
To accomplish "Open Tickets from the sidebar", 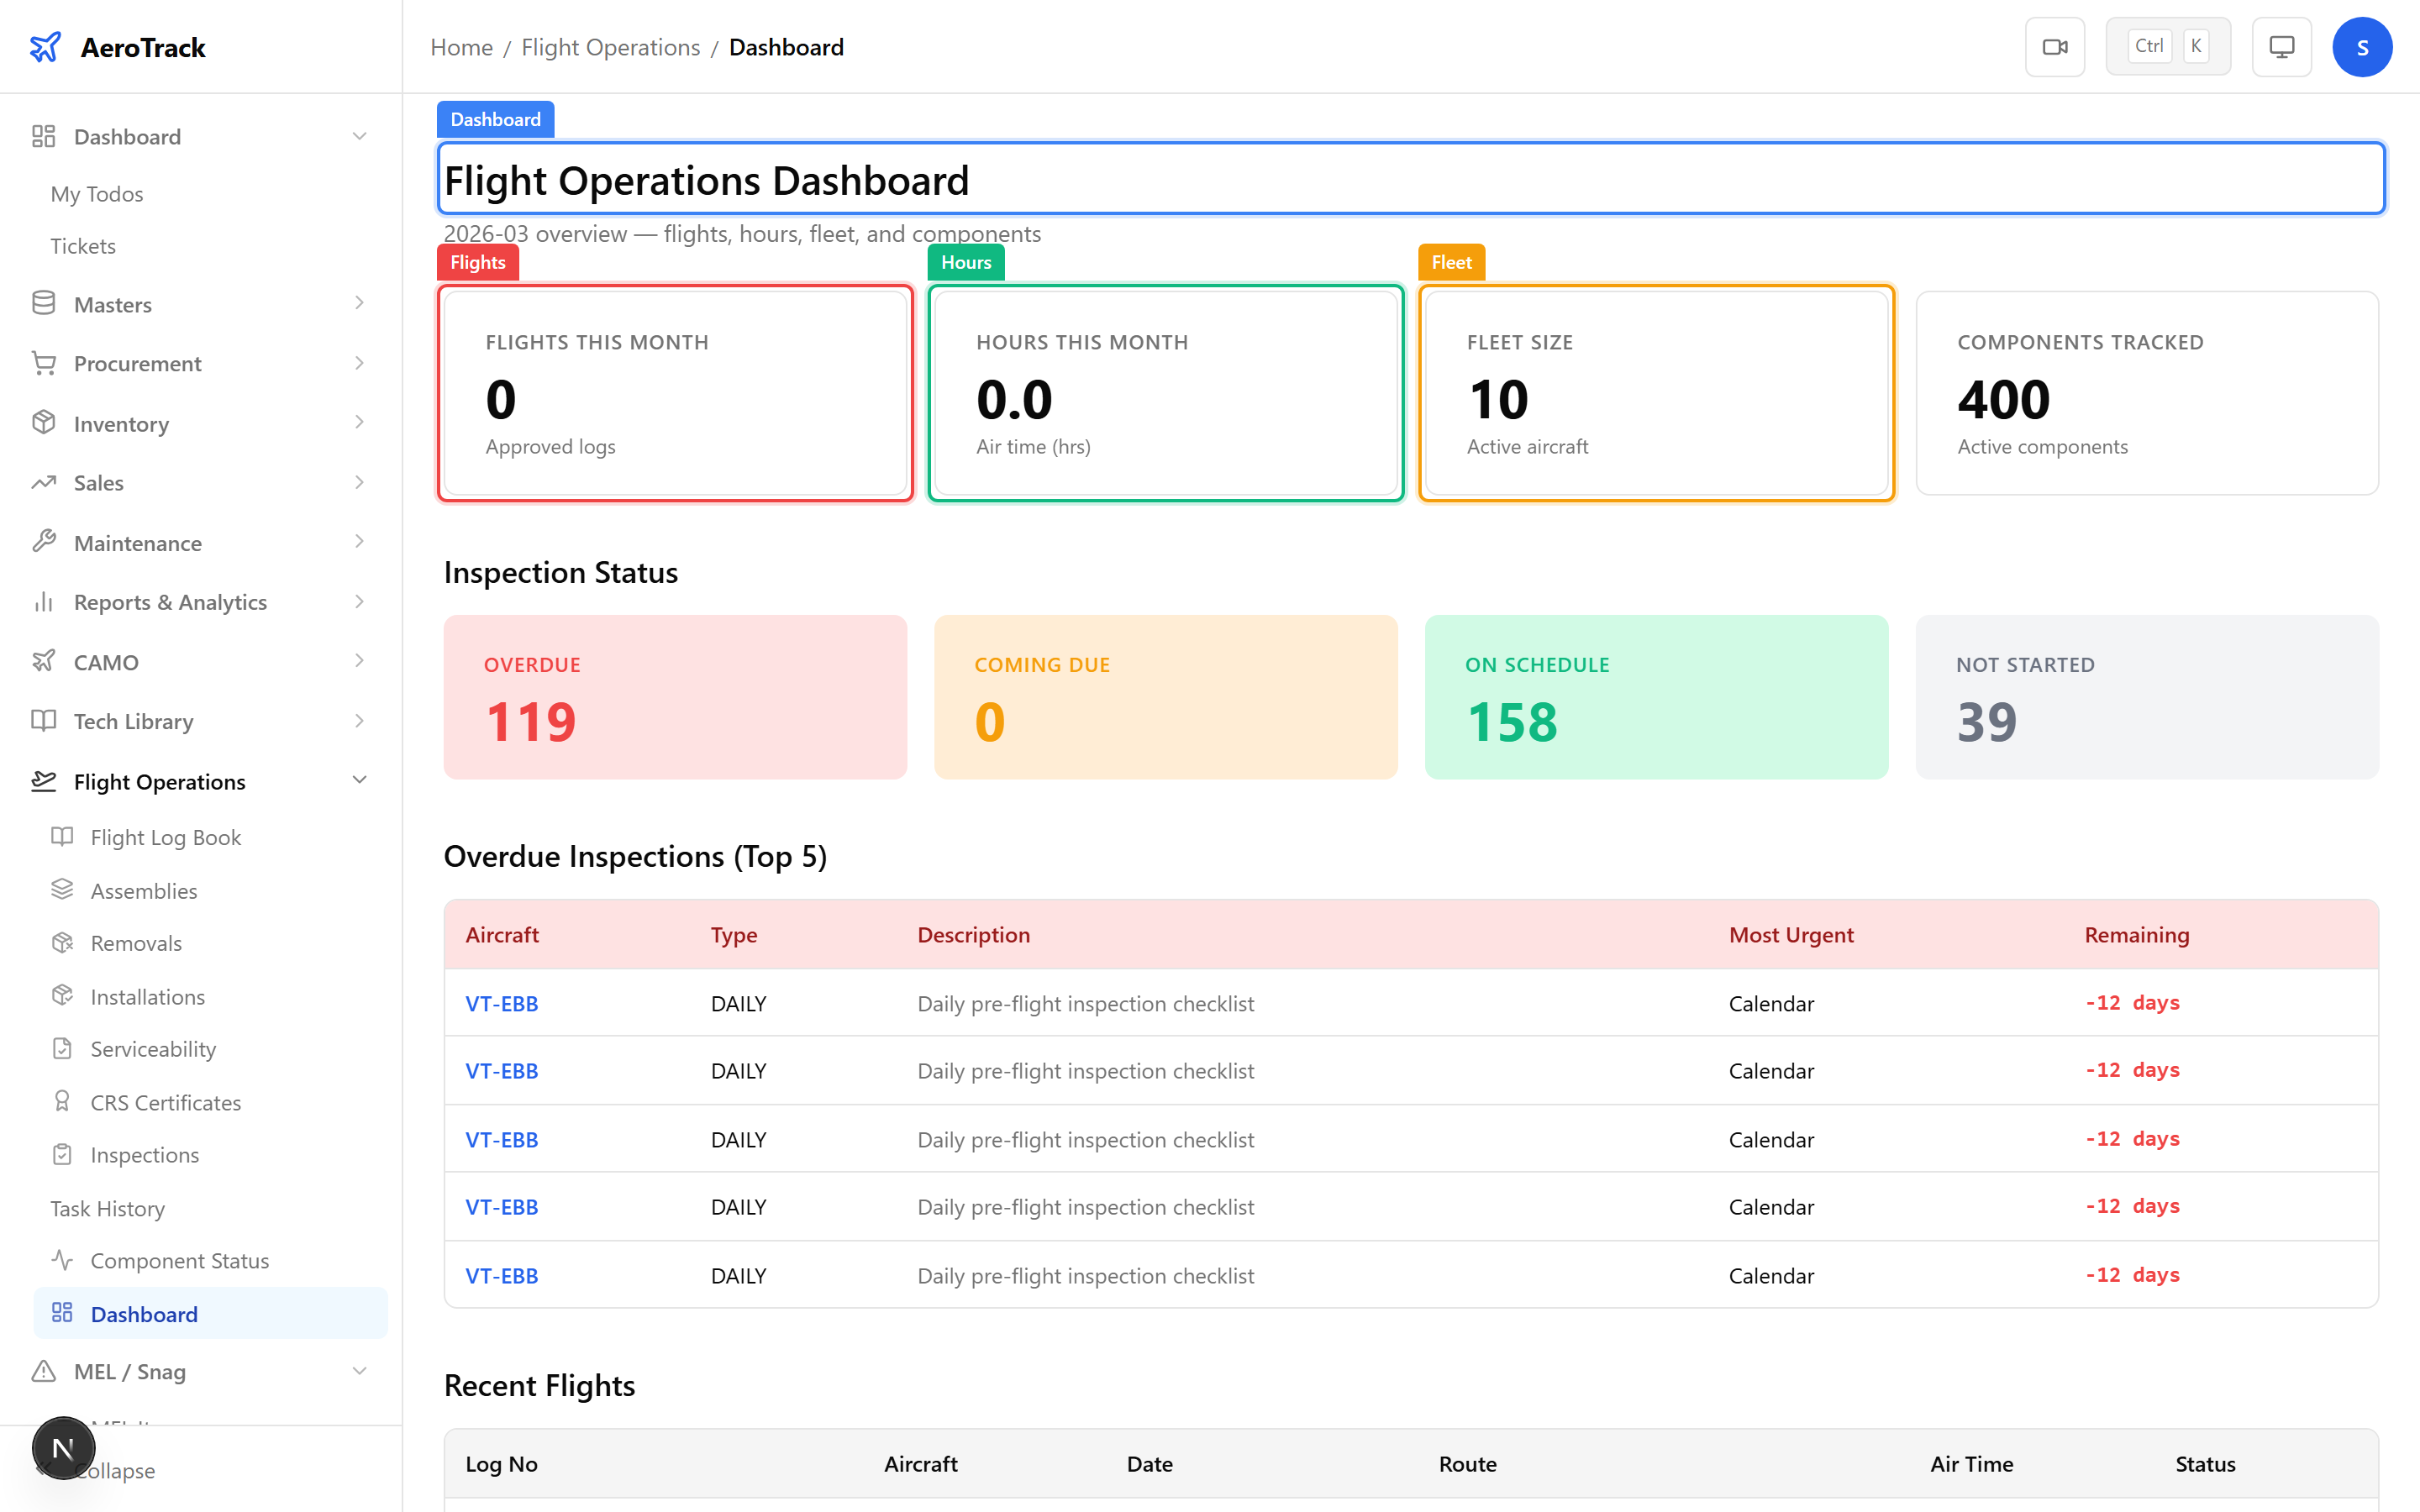I will [83, 245].
